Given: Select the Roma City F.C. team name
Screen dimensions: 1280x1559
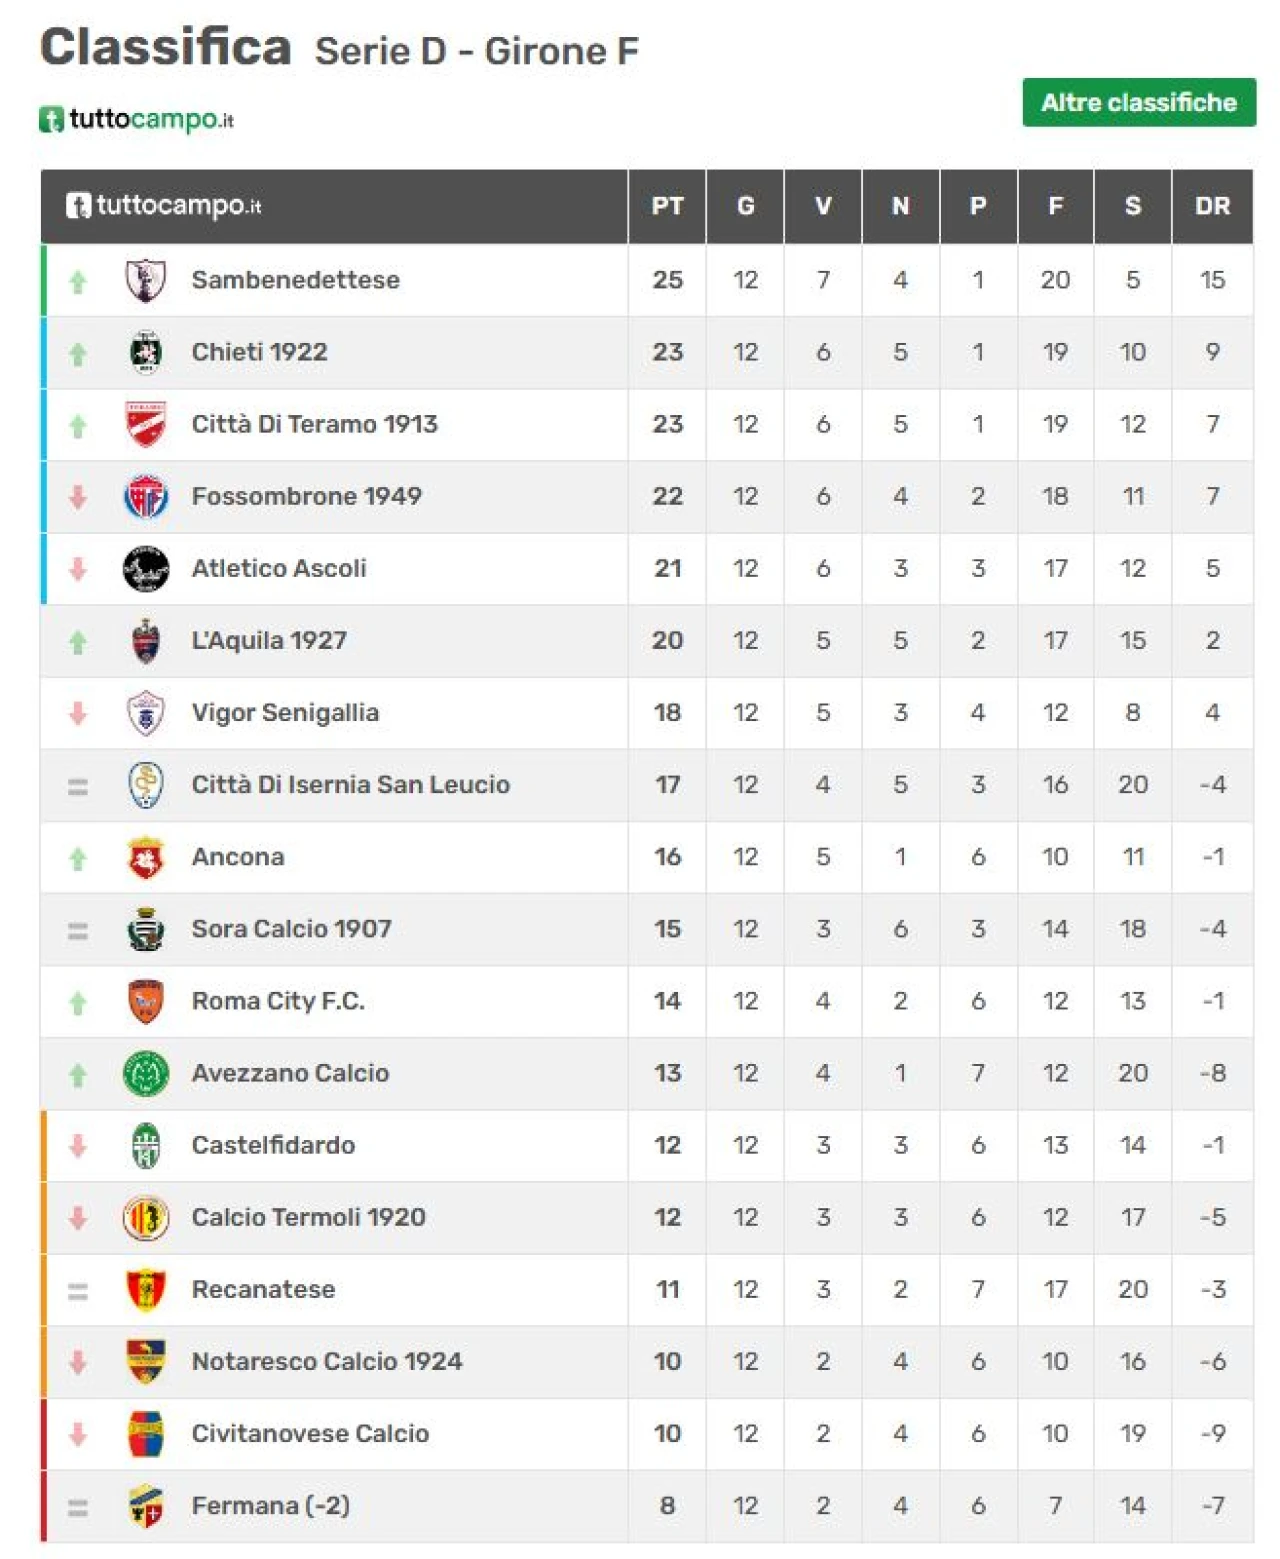Looking at the screenshot, I should (278, 1001).
